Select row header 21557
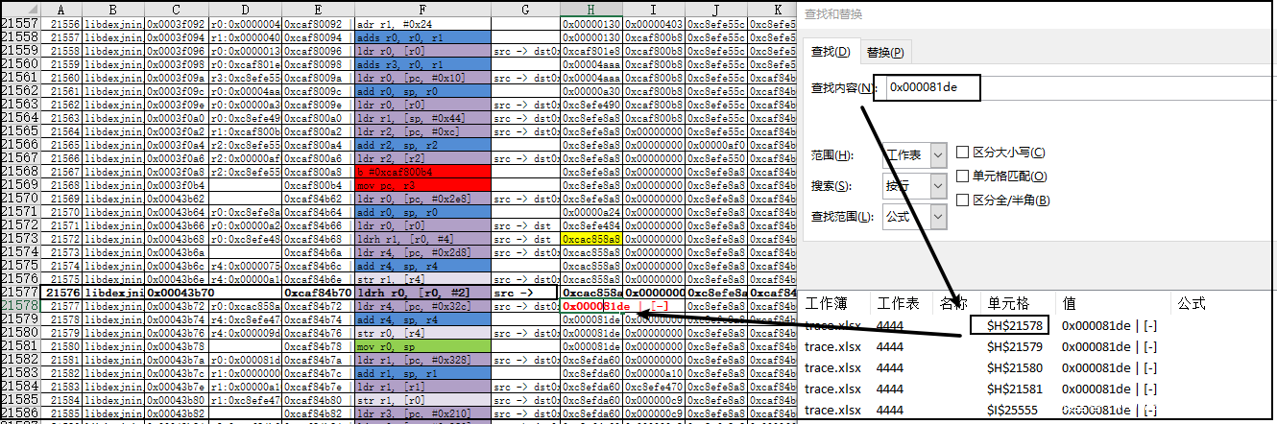Image resolution: width=1277 pixels, height=424 pixels. [20, 23]
